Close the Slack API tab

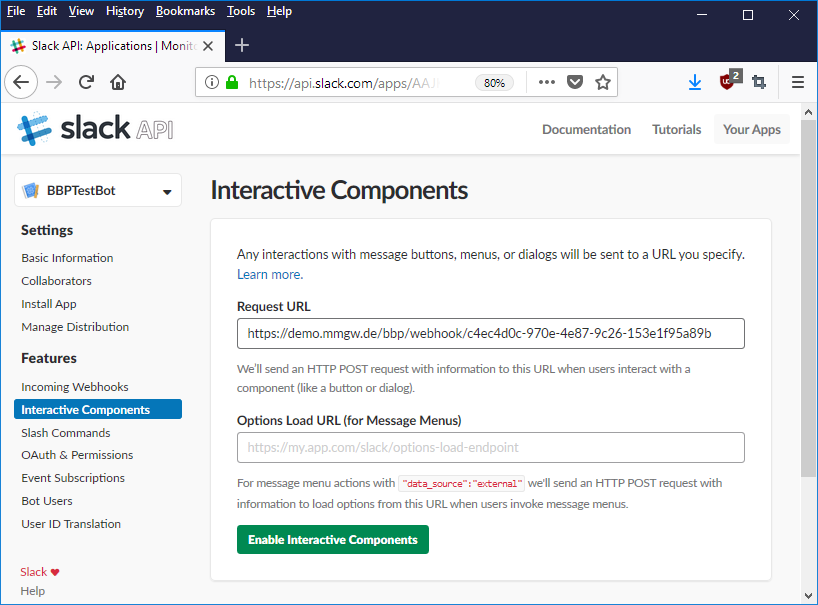[208, 46]
